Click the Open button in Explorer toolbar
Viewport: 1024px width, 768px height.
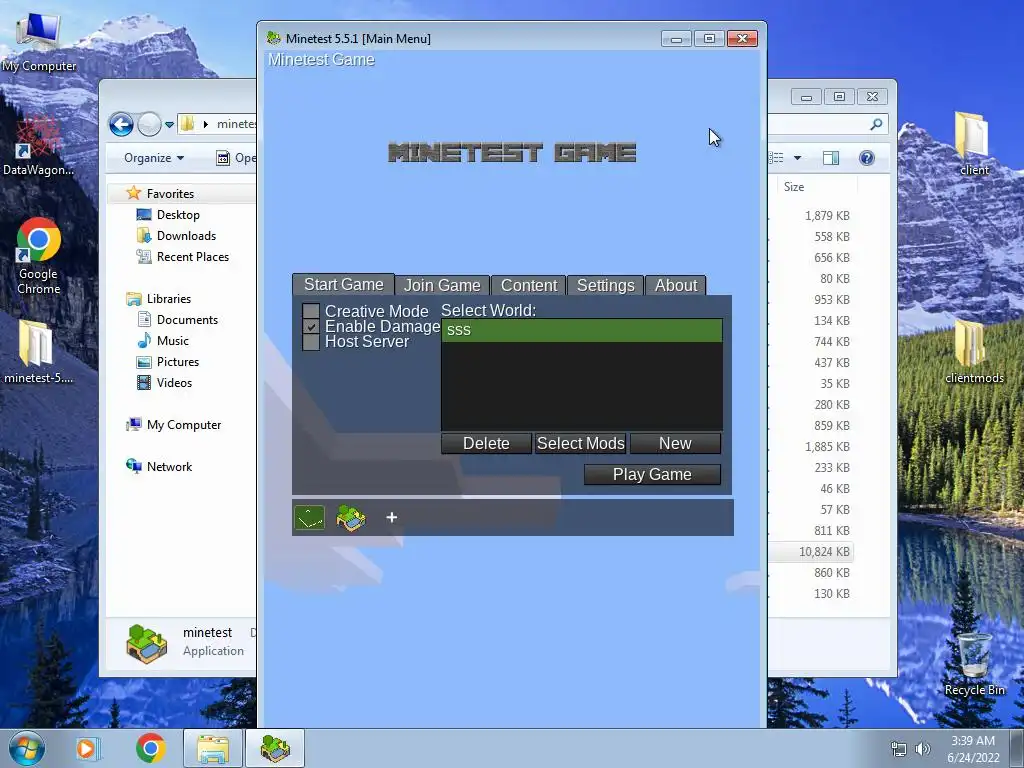pyautogui.click(x=236, y=158)
